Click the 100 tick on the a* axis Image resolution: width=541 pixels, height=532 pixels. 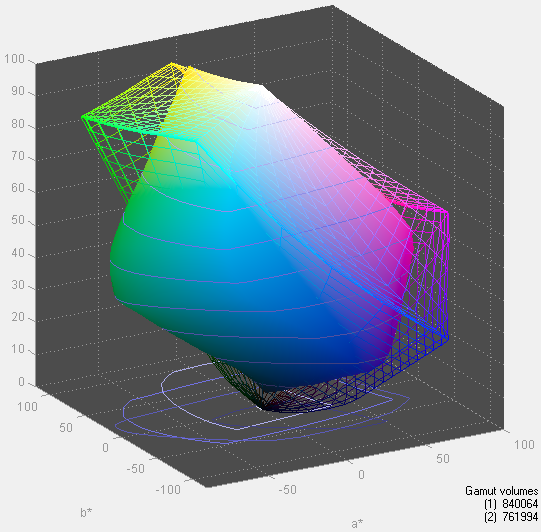point(524,444)
